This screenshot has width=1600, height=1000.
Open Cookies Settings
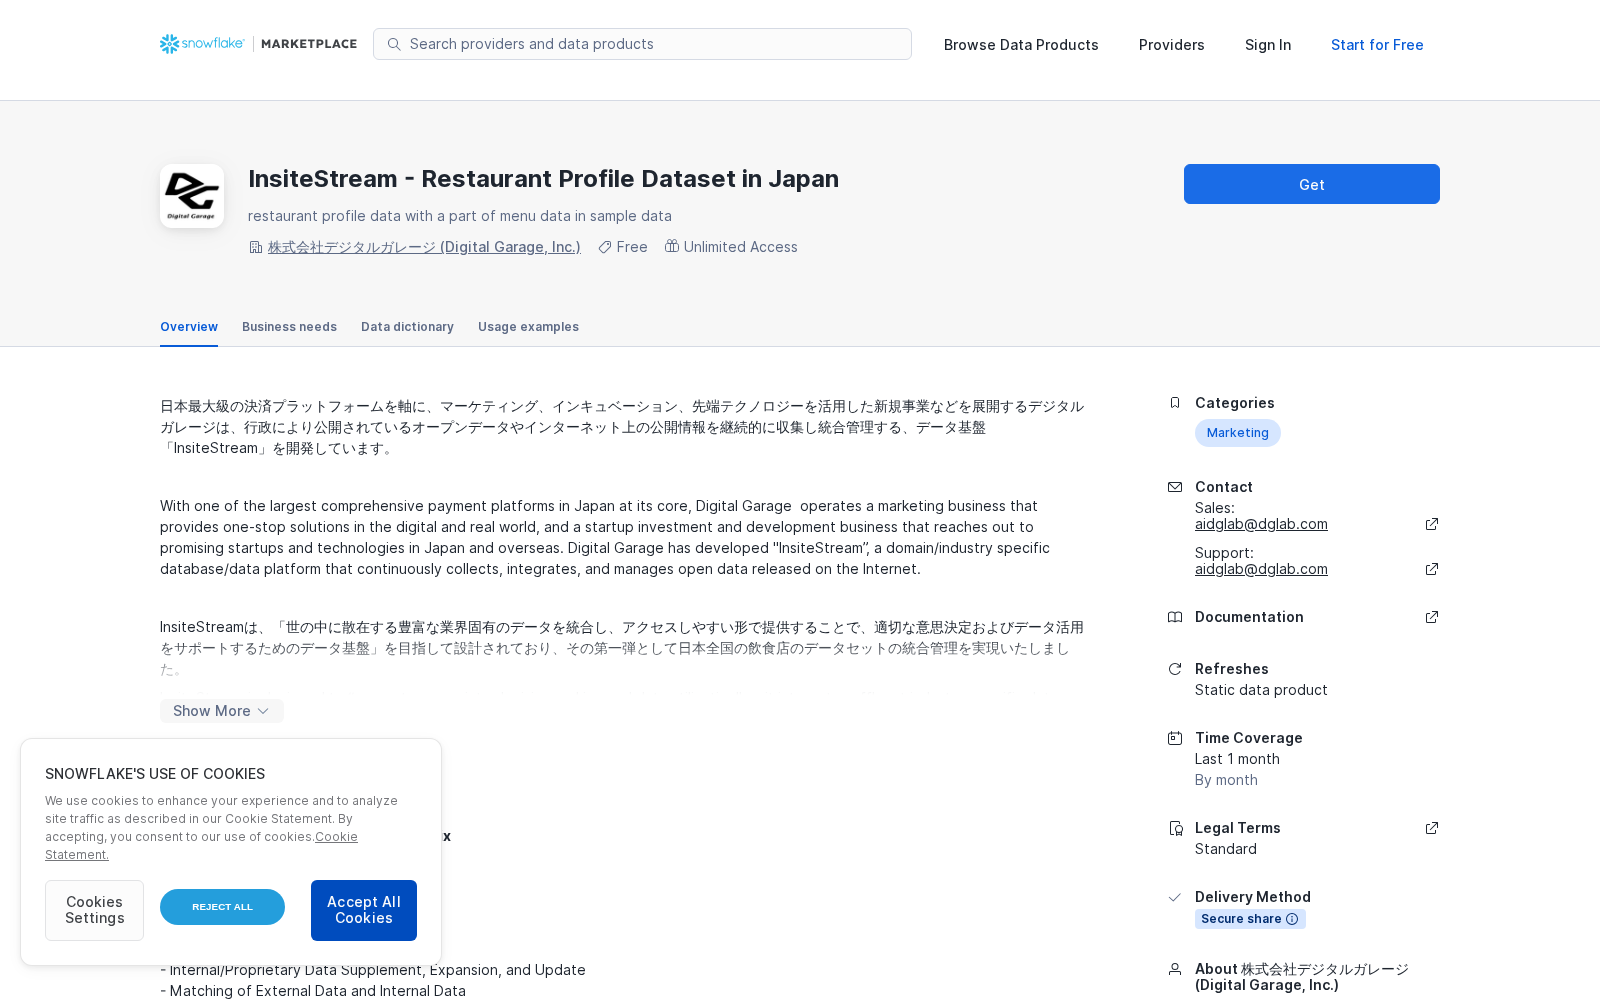94,910
